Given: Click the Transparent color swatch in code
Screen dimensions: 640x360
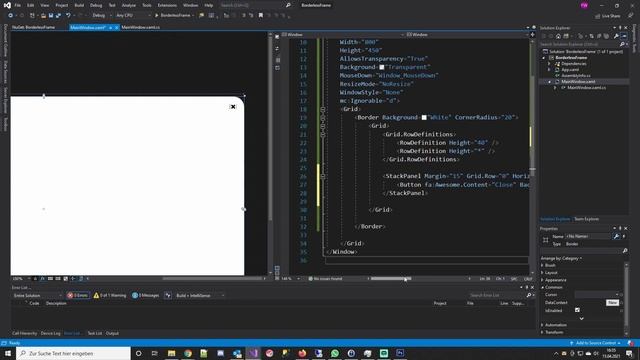Looking at the screenshot, I should pos(382,67).
